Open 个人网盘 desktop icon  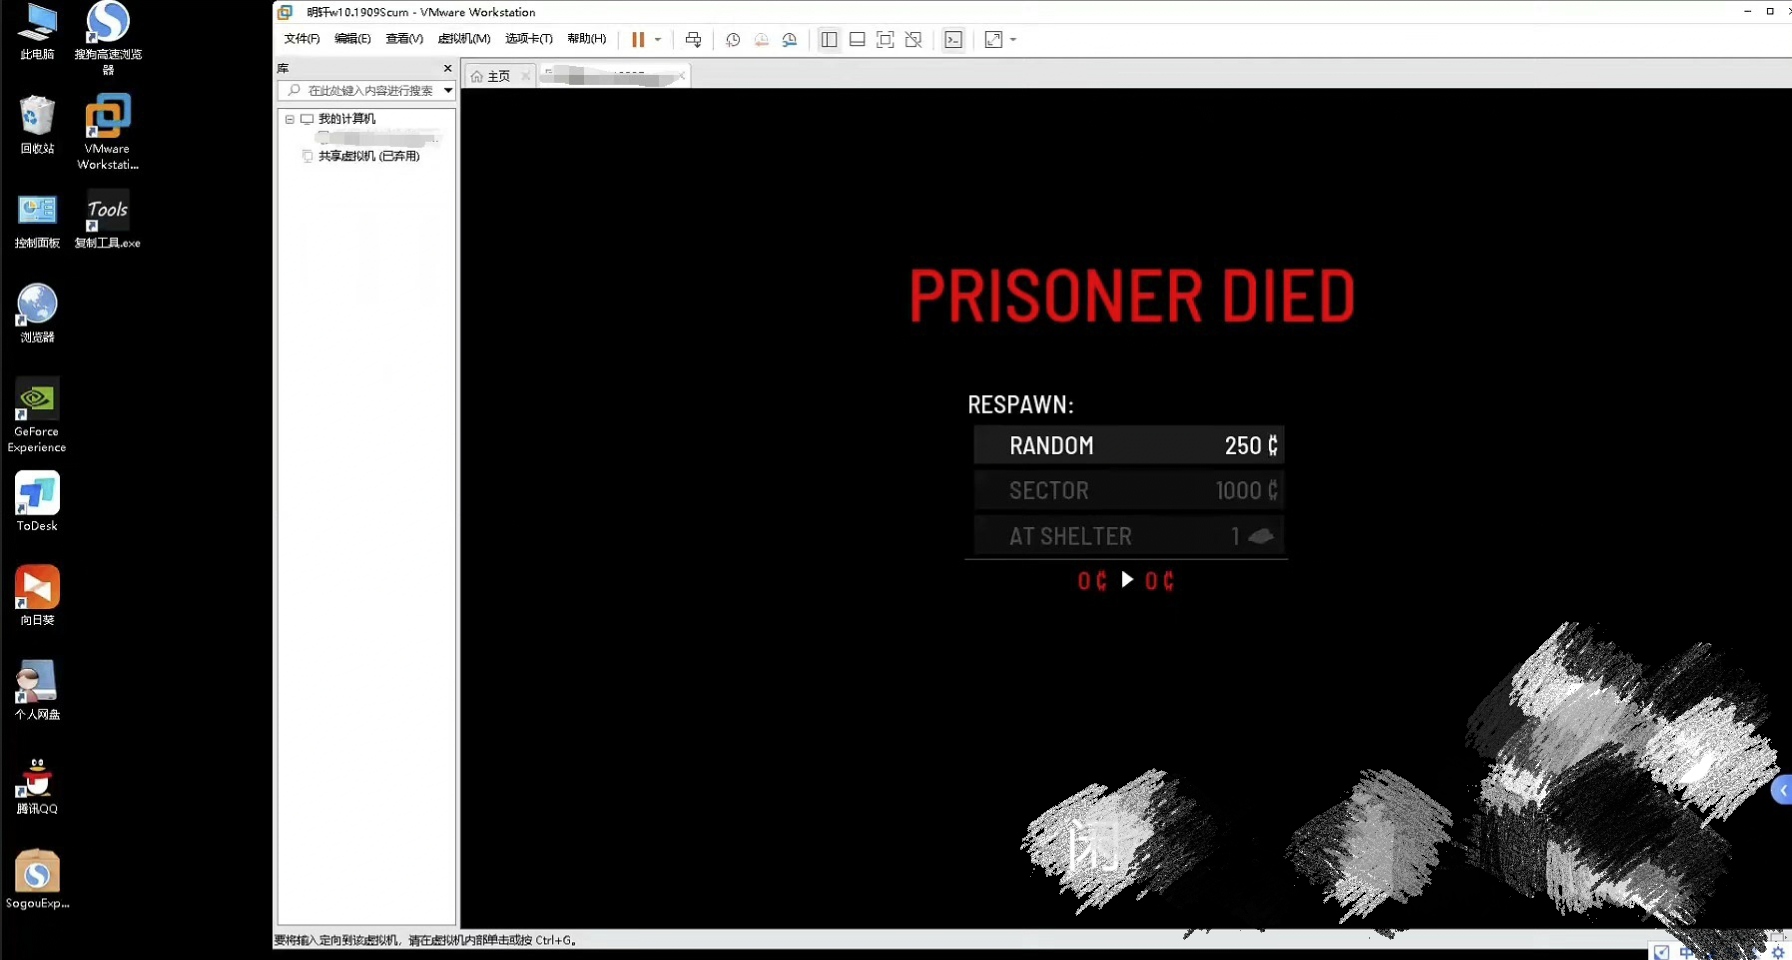click(37, 691)
